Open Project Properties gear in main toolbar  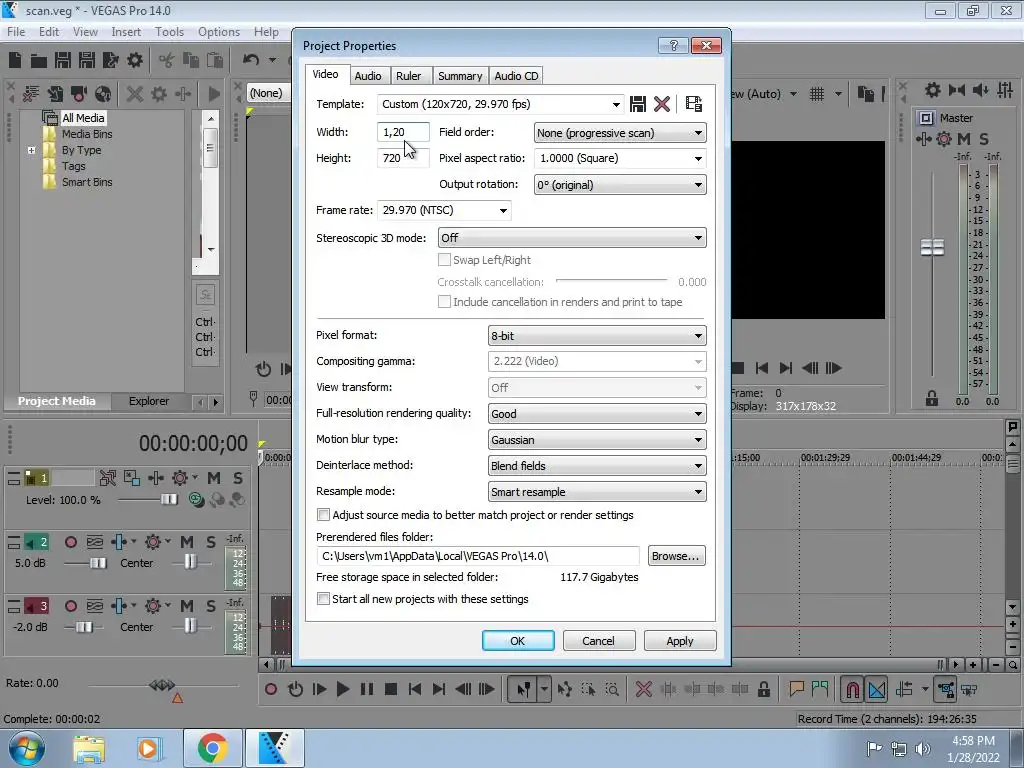[135, 60]
